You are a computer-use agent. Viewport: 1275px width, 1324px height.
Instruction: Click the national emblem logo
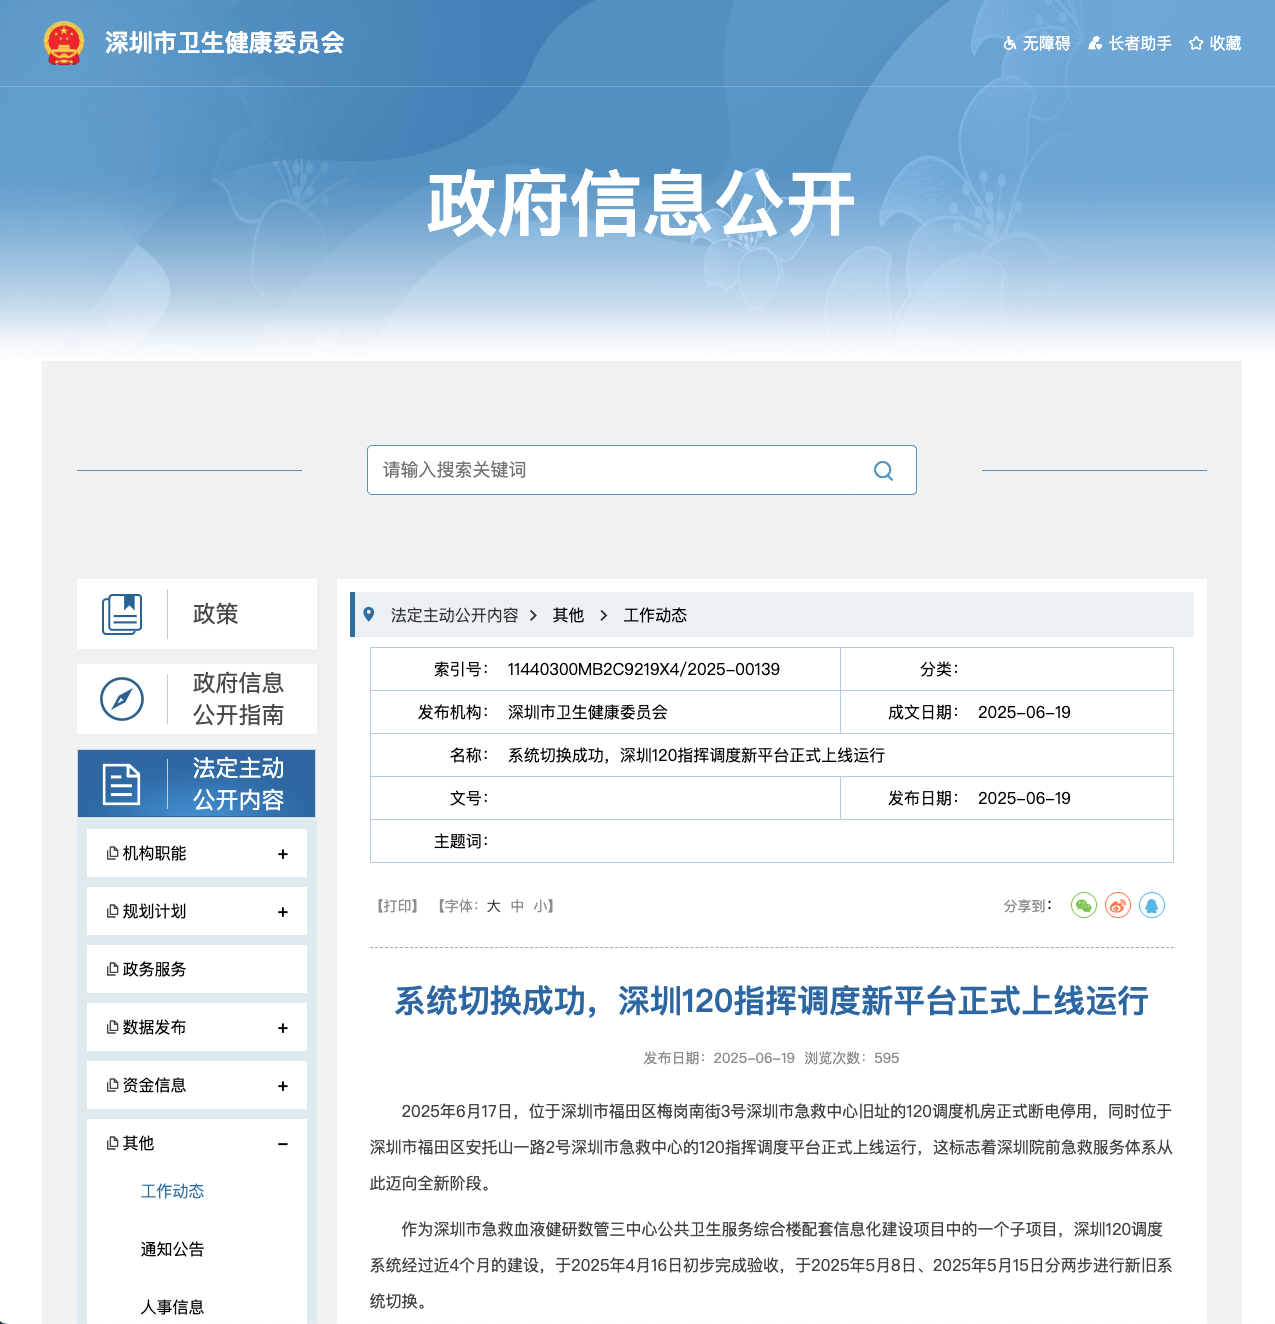[64, 43]
